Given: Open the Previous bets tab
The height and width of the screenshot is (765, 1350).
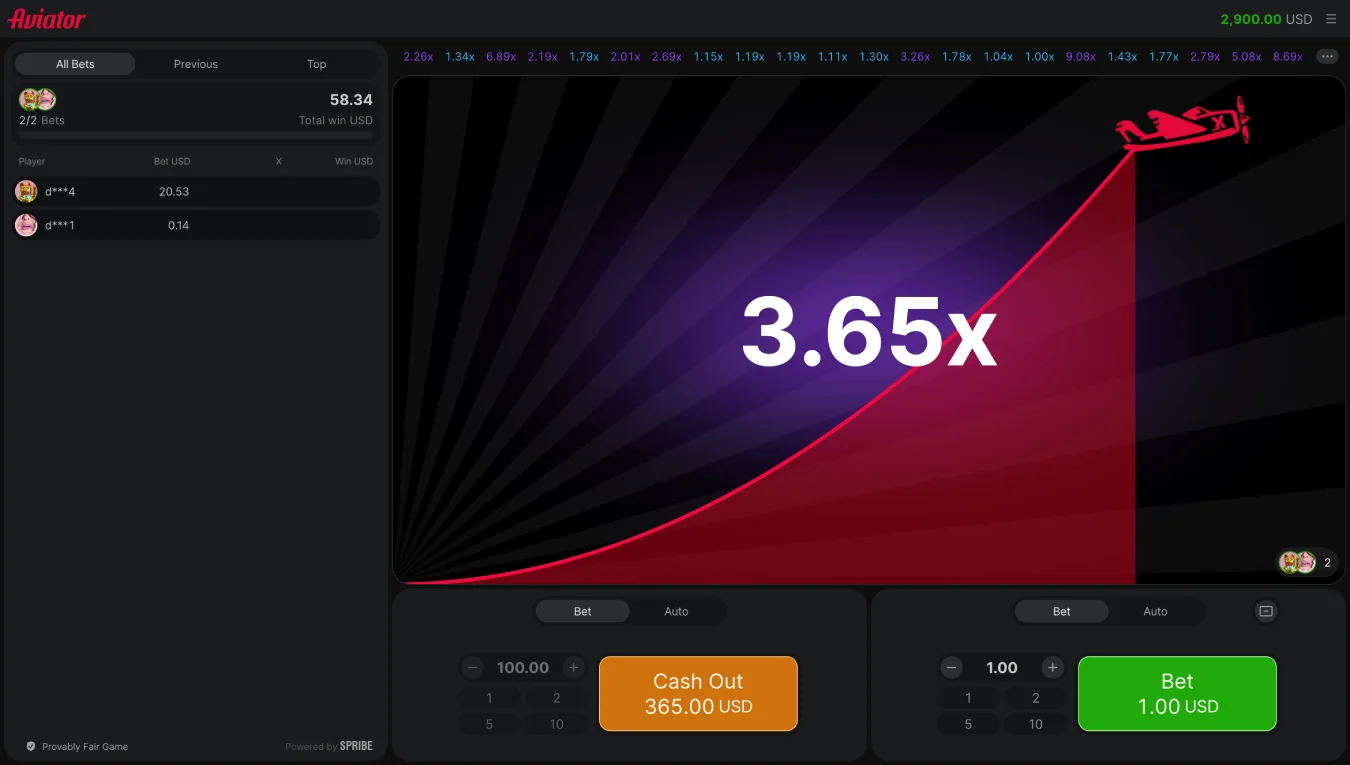Looking at the screenshot, I should click(x=196, y=64).
